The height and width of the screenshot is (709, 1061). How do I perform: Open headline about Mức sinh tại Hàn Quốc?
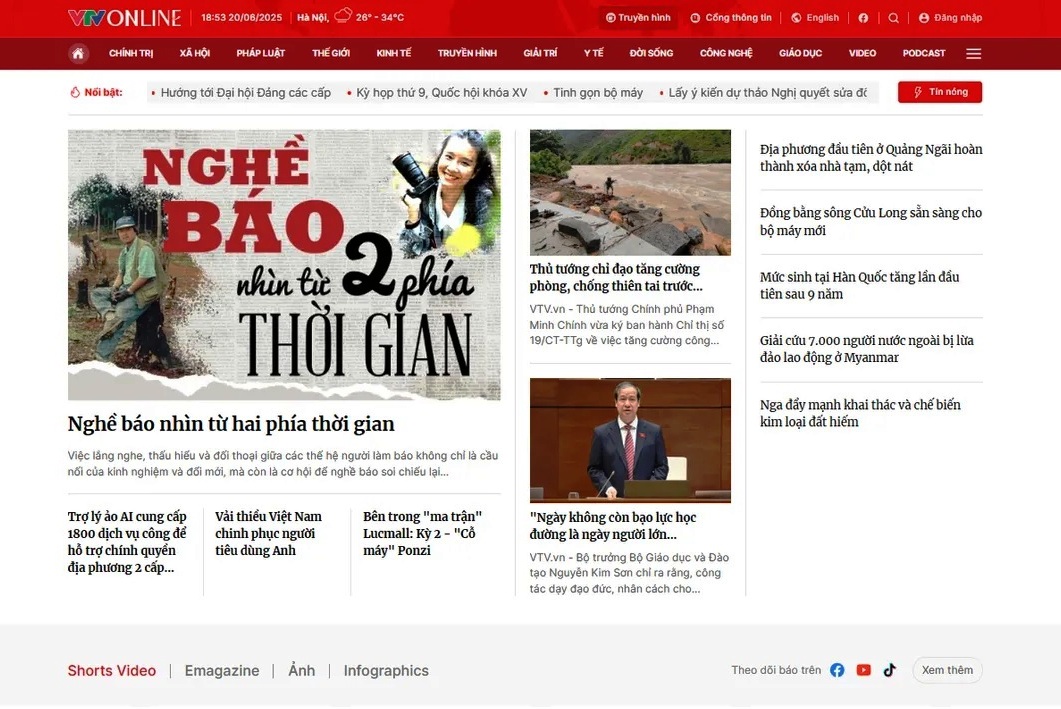[x=859, y=285]
